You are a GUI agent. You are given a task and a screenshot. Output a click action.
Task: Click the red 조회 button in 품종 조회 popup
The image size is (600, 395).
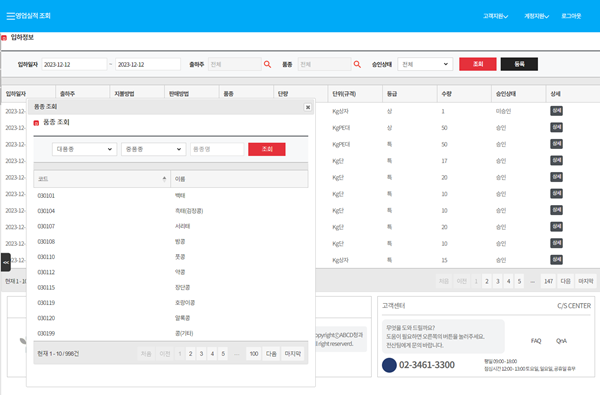(x=267, y=149)
